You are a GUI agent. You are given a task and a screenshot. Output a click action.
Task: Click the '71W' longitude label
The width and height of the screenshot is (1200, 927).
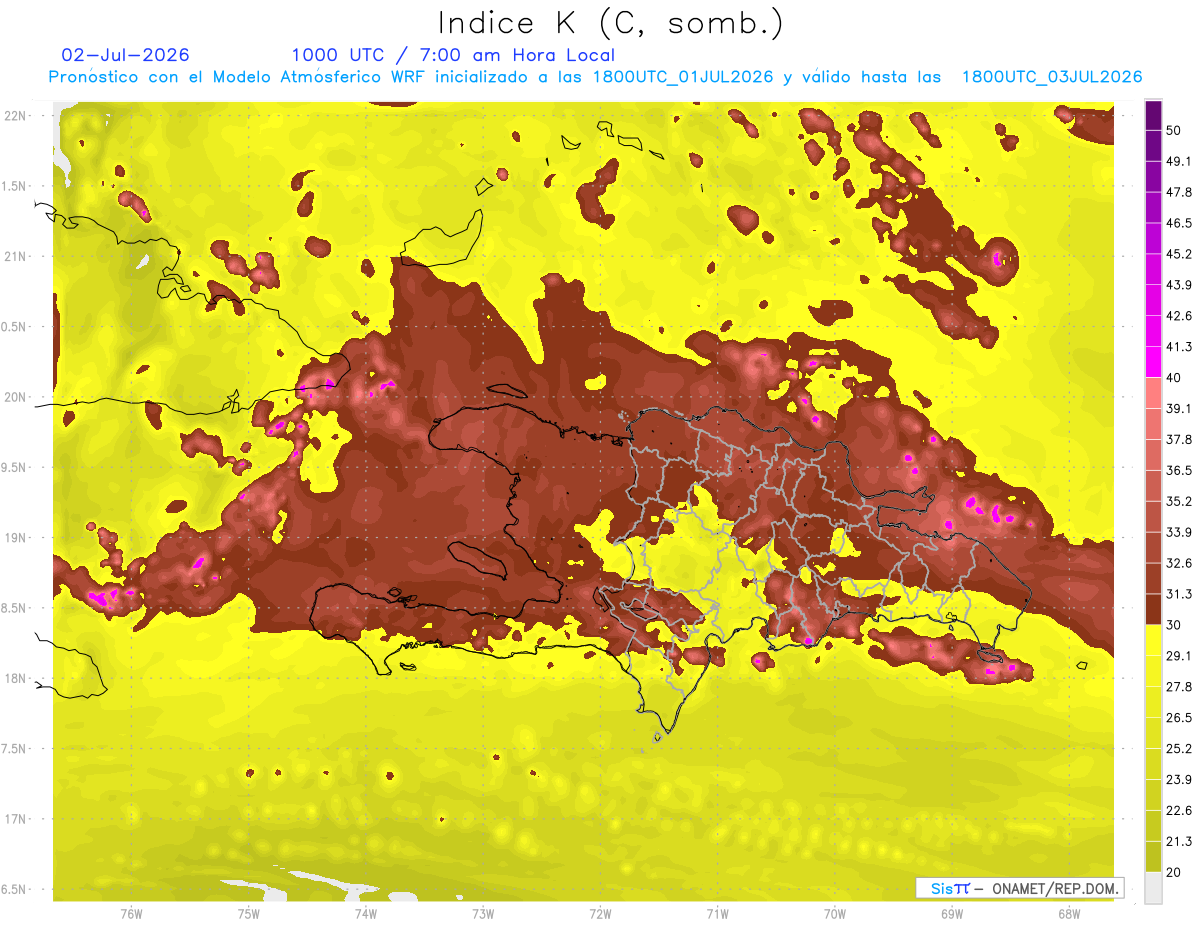tap(717, 913)
